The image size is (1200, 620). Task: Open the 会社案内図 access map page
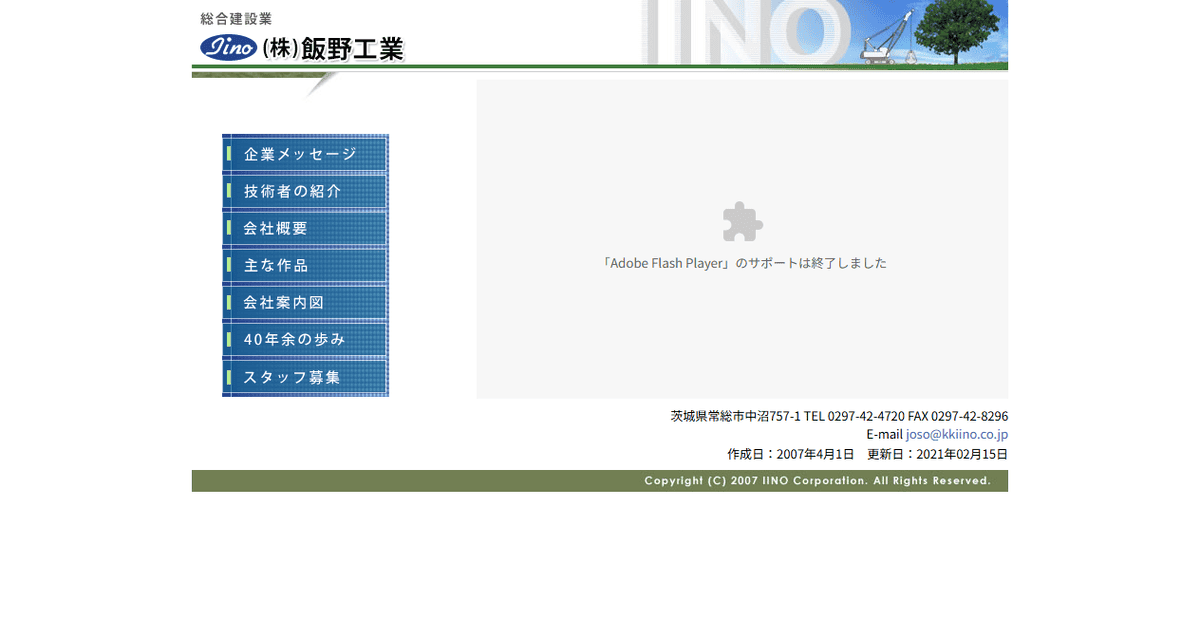coord(282,301)
